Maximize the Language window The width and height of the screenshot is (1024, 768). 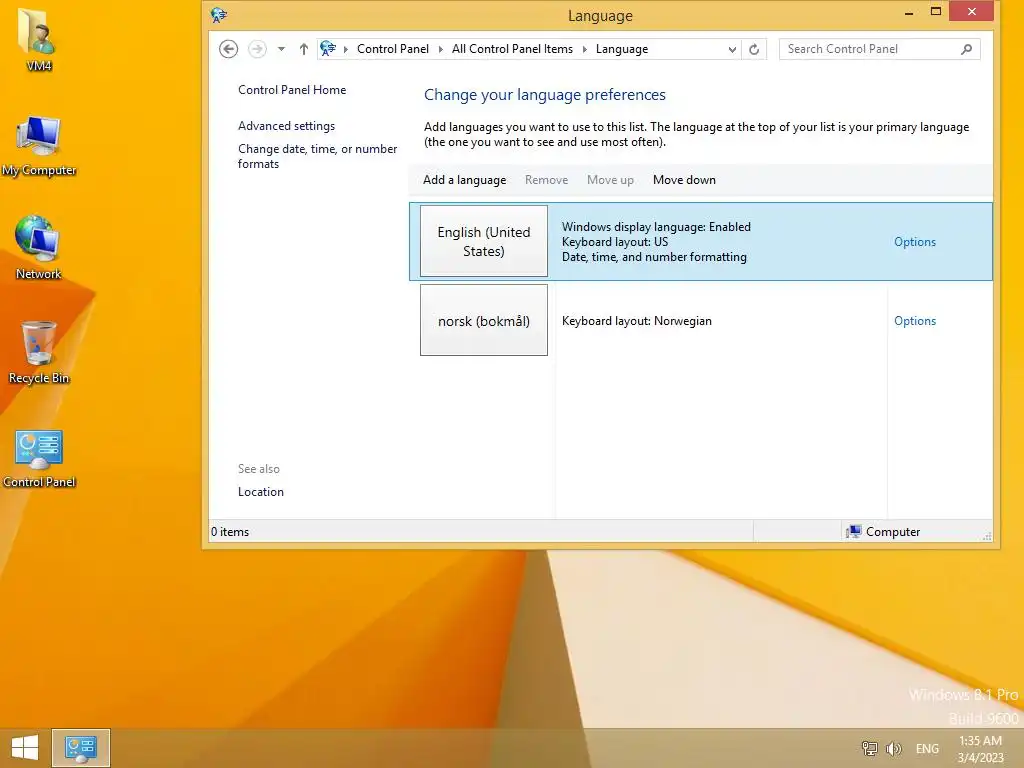[x=936, y=12]
